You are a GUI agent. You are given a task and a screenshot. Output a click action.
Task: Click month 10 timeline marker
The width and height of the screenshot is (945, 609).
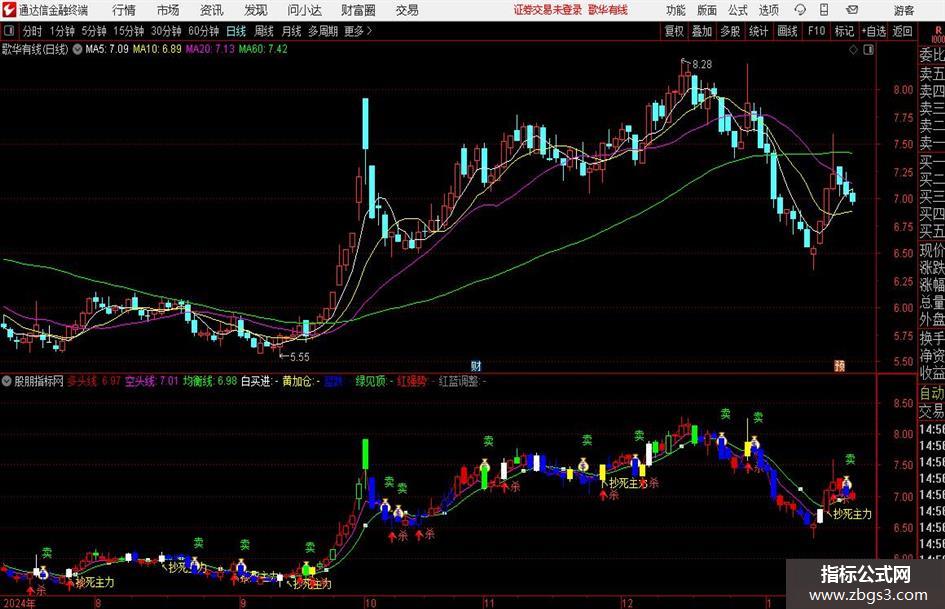[x=370, y=603]
